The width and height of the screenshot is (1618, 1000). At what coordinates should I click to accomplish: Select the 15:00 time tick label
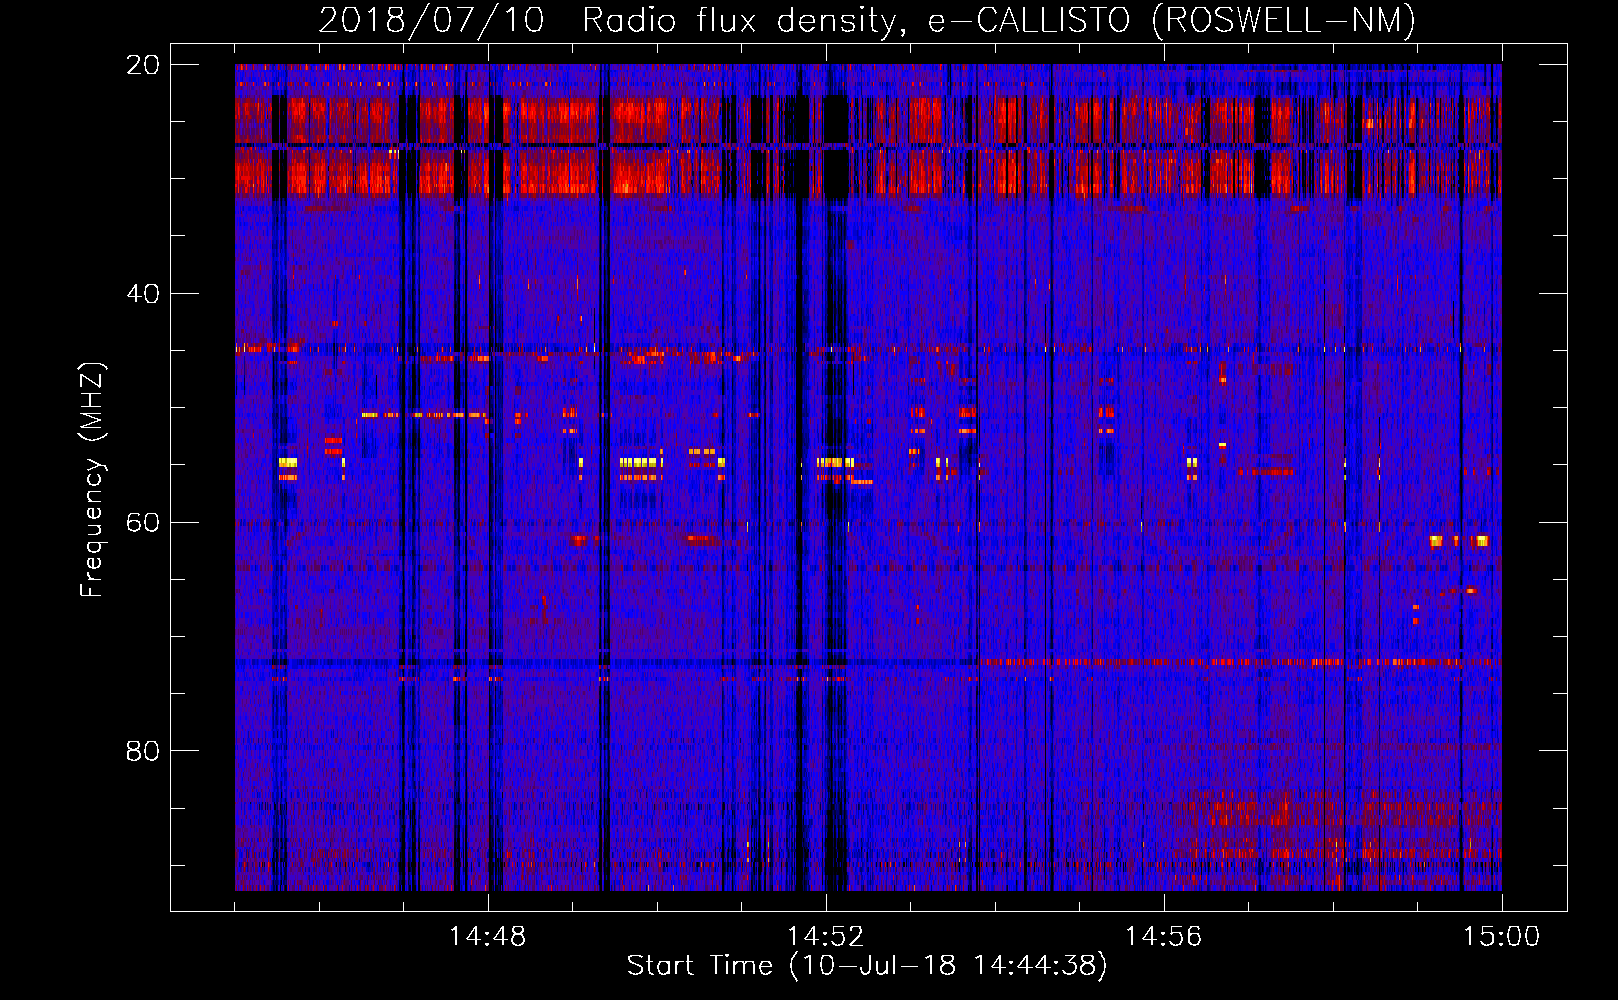[1501, 937]
